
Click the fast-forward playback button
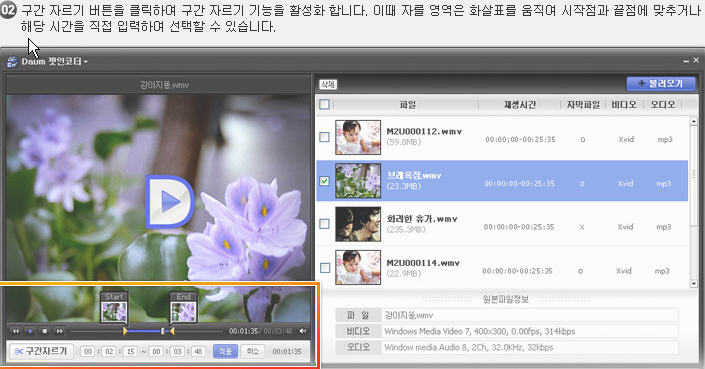[59, 331]
